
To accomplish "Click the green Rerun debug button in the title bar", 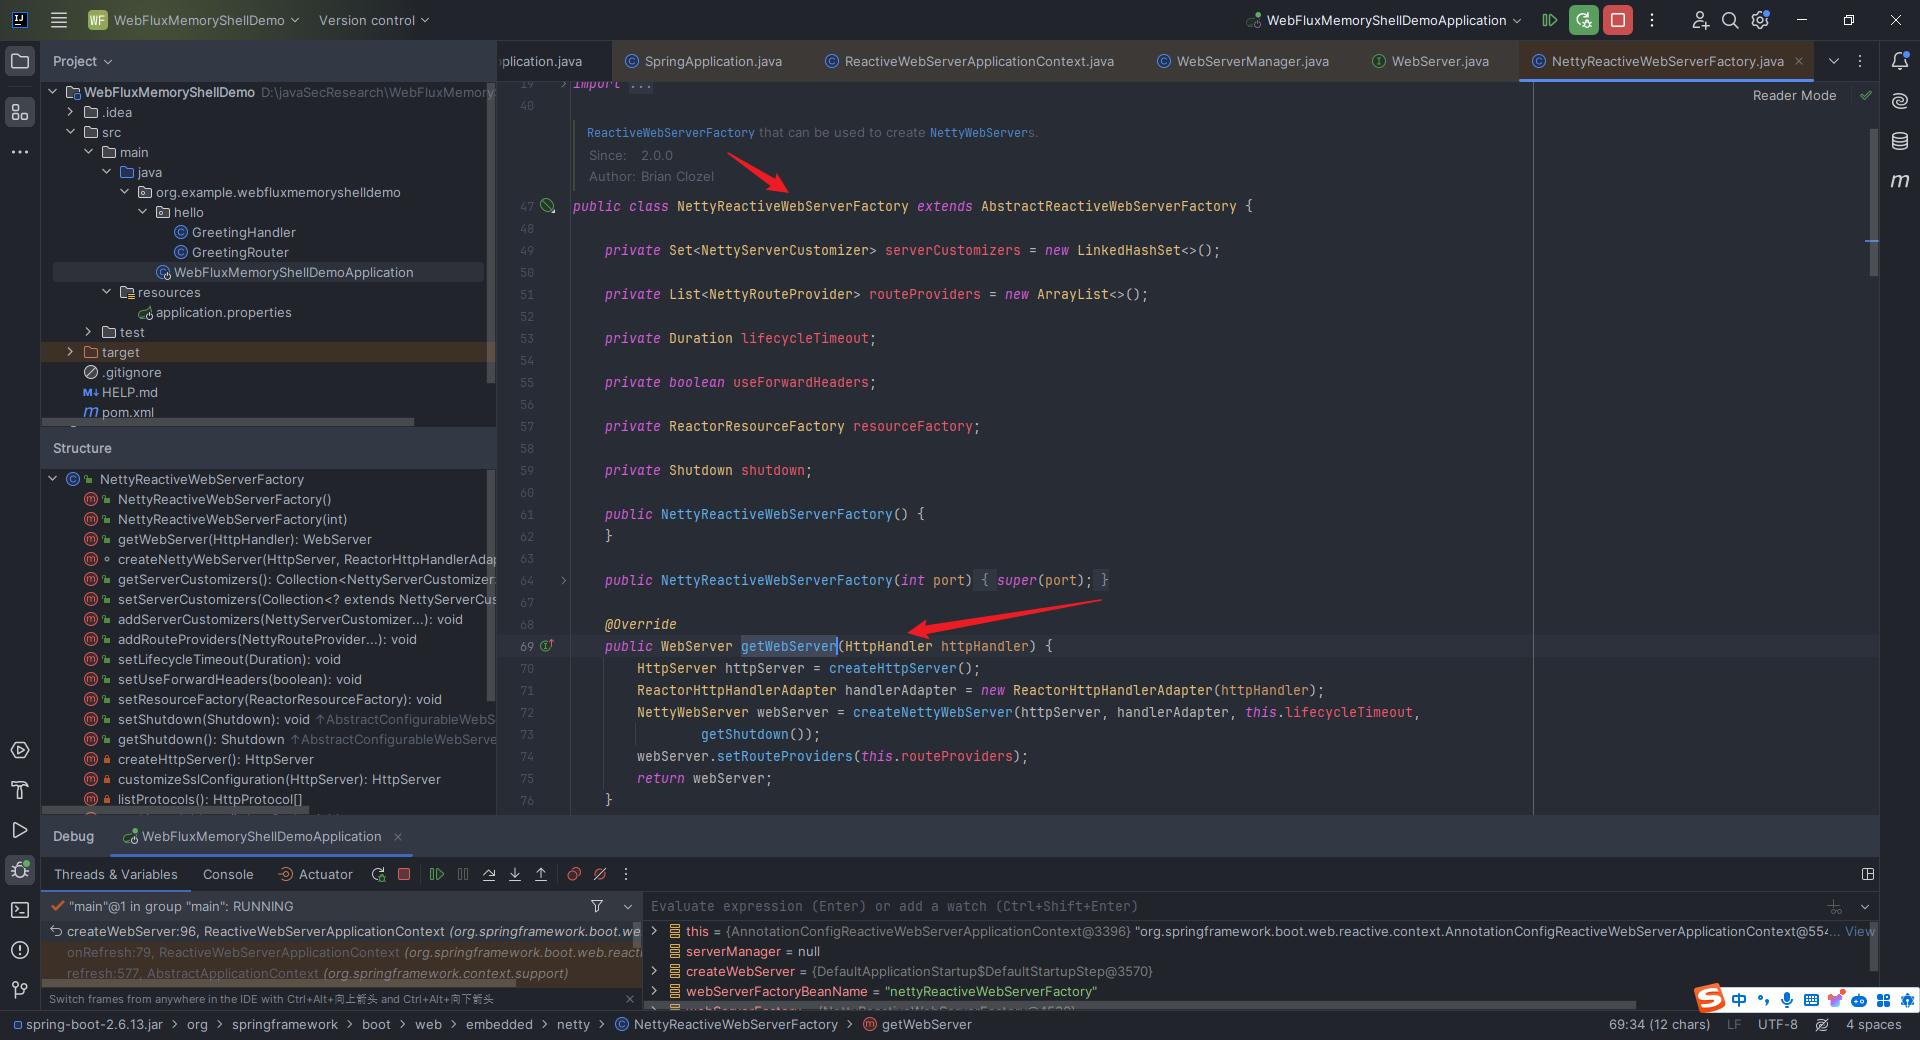I will [1584, 20].
